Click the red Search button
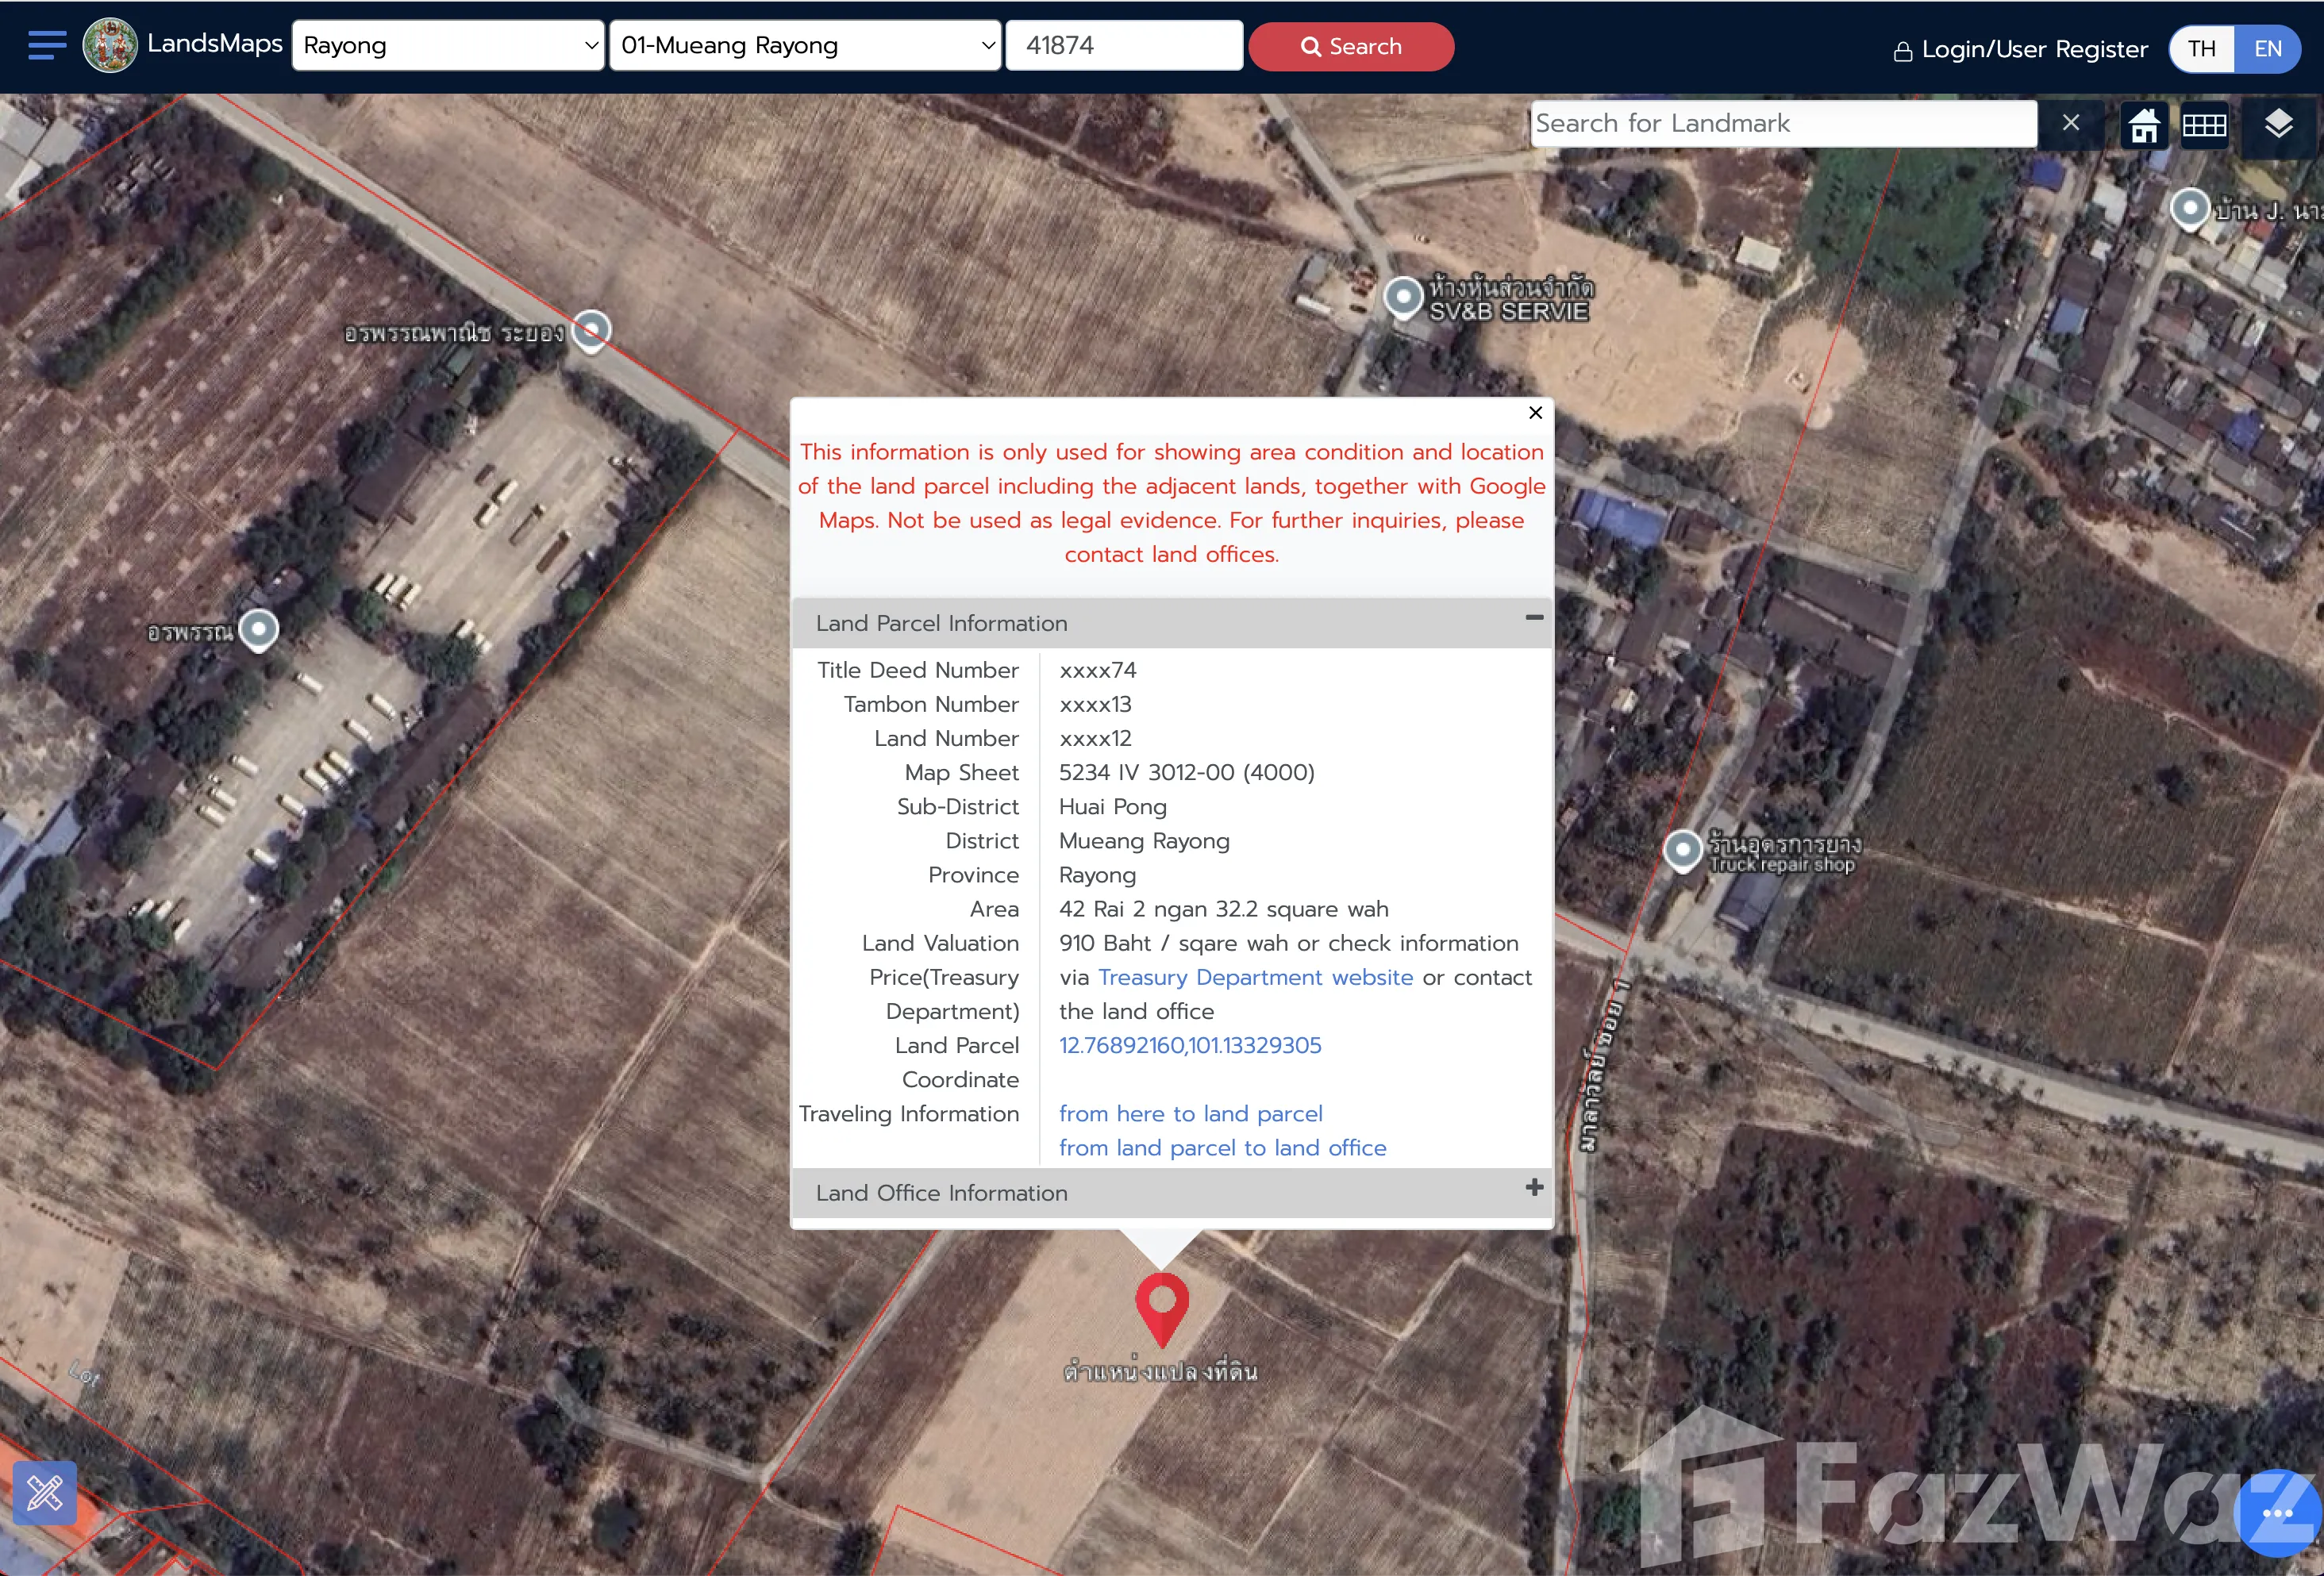This screenshot has height=1576, width=2324. pos(1351,46)
